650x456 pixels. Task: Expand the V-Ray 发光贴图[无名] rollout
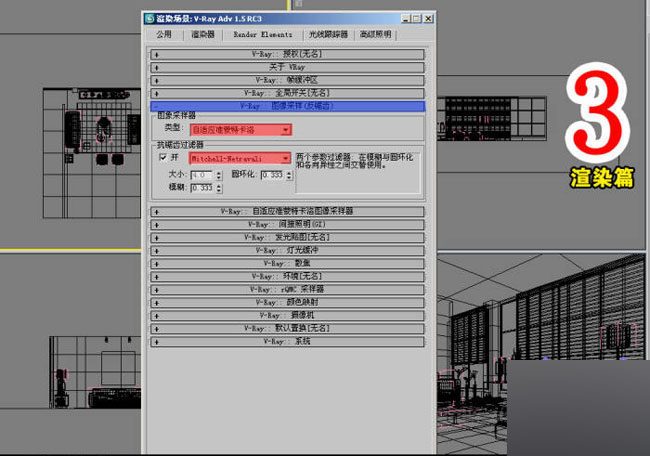[x=287, y=238]
